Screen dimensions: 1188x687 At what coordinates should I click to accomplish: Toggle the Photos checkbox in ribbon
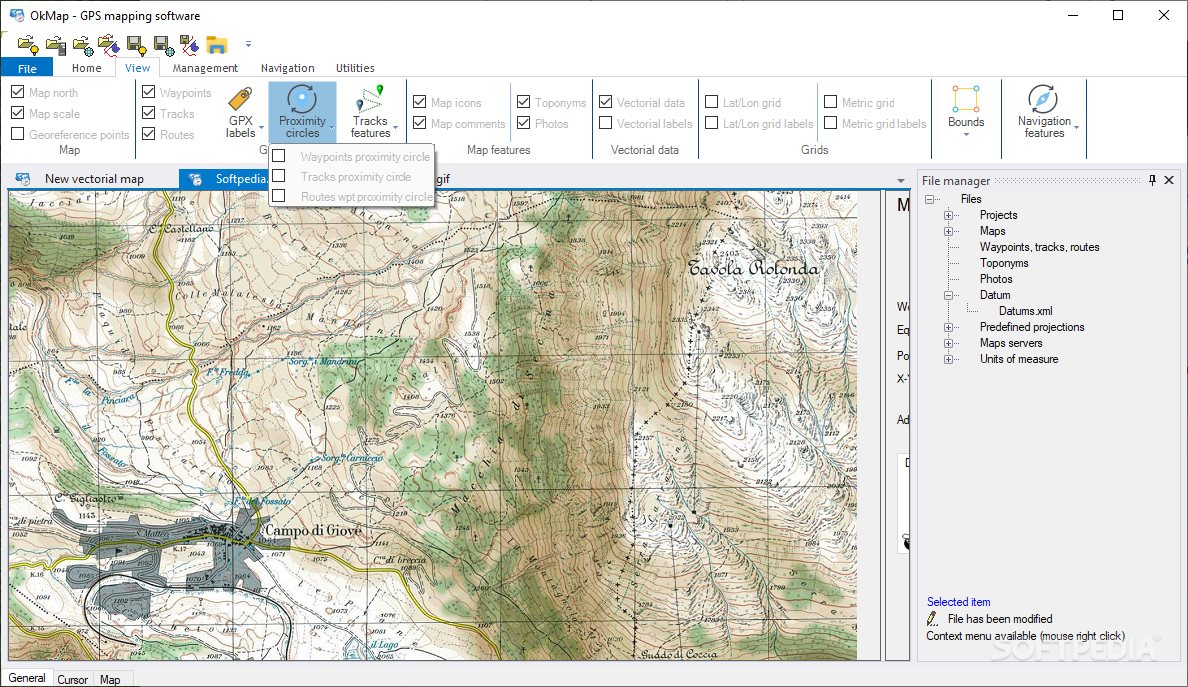click(x=523, y=123)
